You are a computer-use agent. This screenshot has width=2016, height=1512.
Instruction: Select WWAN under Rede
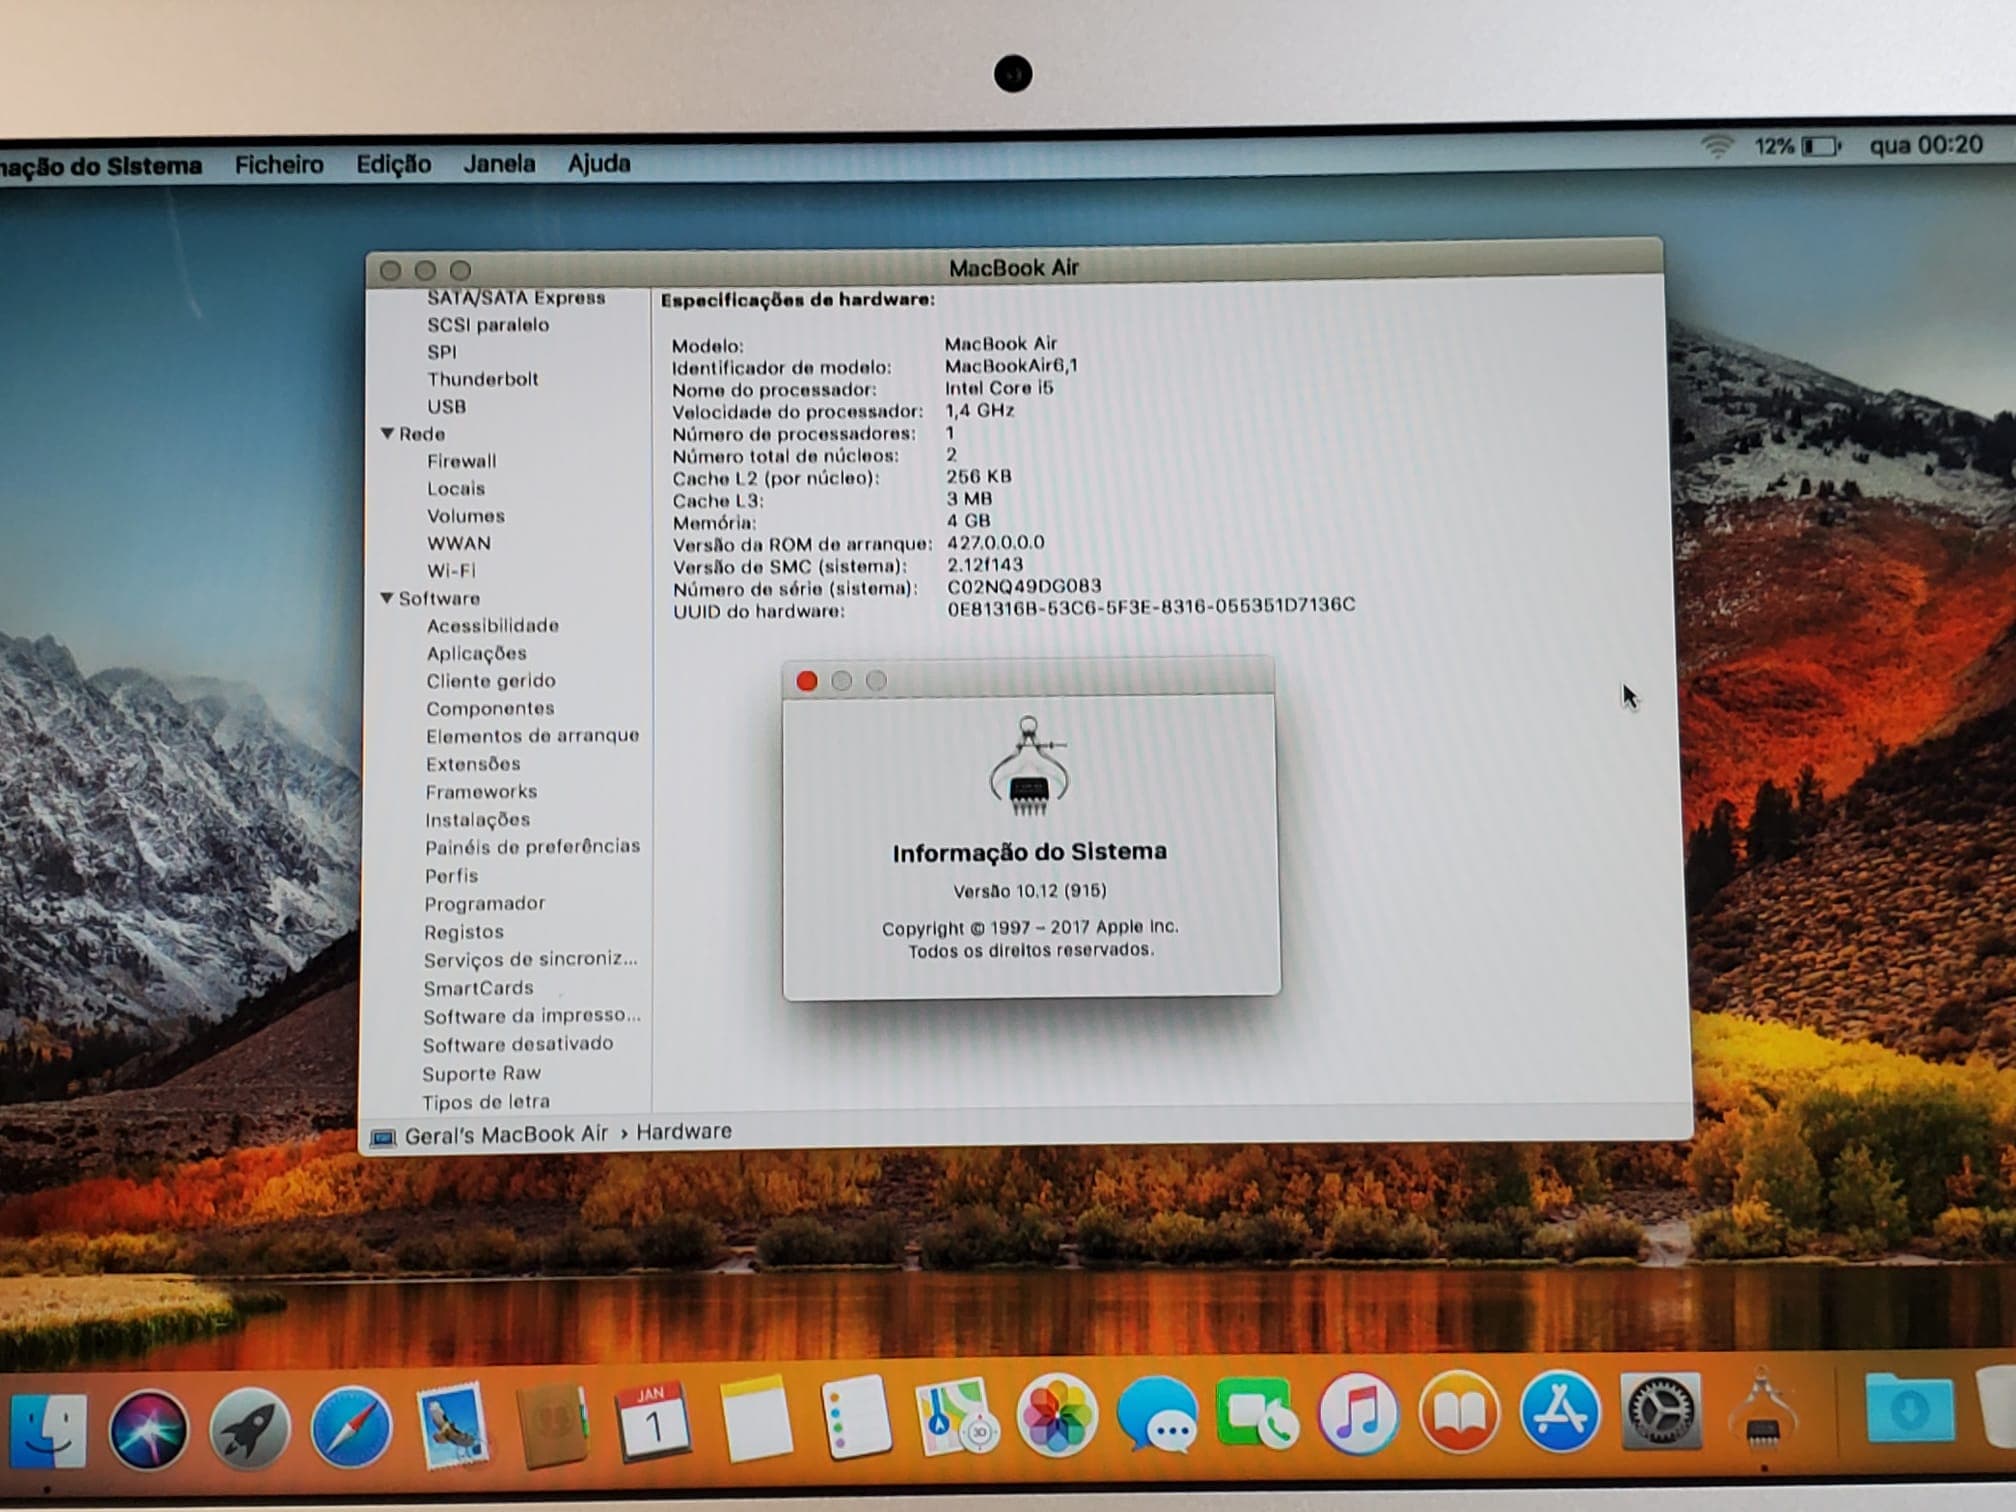459,543
